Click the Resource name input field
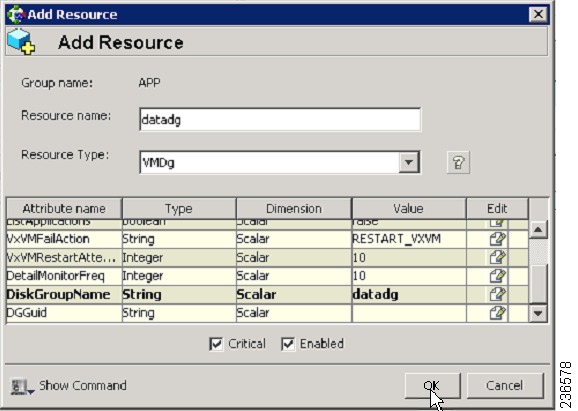This screenshot has width=578, height=411. coord(280,119)
